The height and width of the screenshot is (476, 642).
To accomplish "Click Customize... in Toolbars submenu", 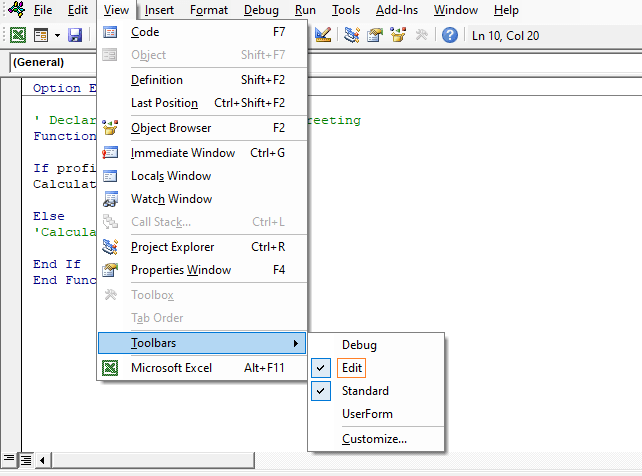I will [x=374, y=438].
